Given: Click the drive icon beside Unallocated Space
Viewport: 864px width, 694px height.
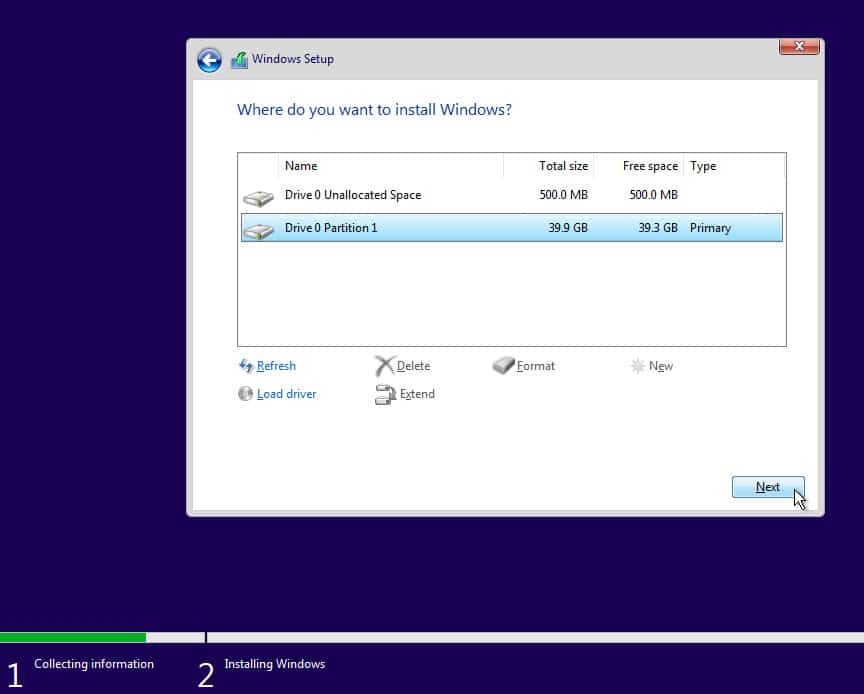Looking at the screenshot, I should (x=258, y=195).
